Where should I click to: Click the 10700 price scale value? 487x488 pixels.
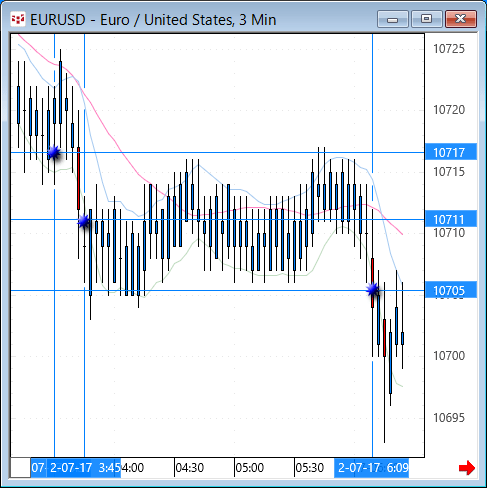[449, 356]
